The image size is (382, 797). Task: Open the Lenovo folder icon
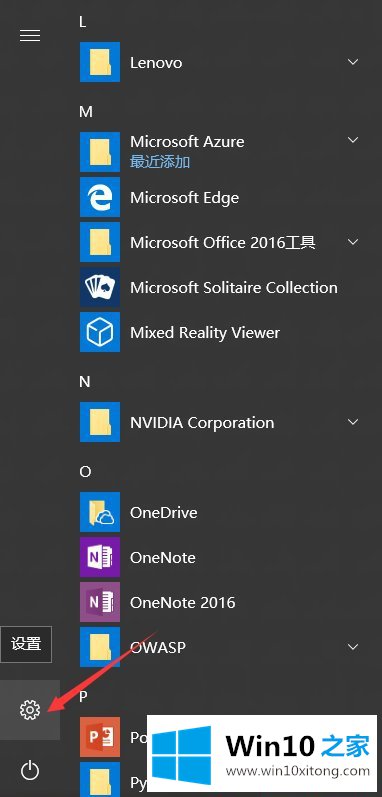coord(100,62)
